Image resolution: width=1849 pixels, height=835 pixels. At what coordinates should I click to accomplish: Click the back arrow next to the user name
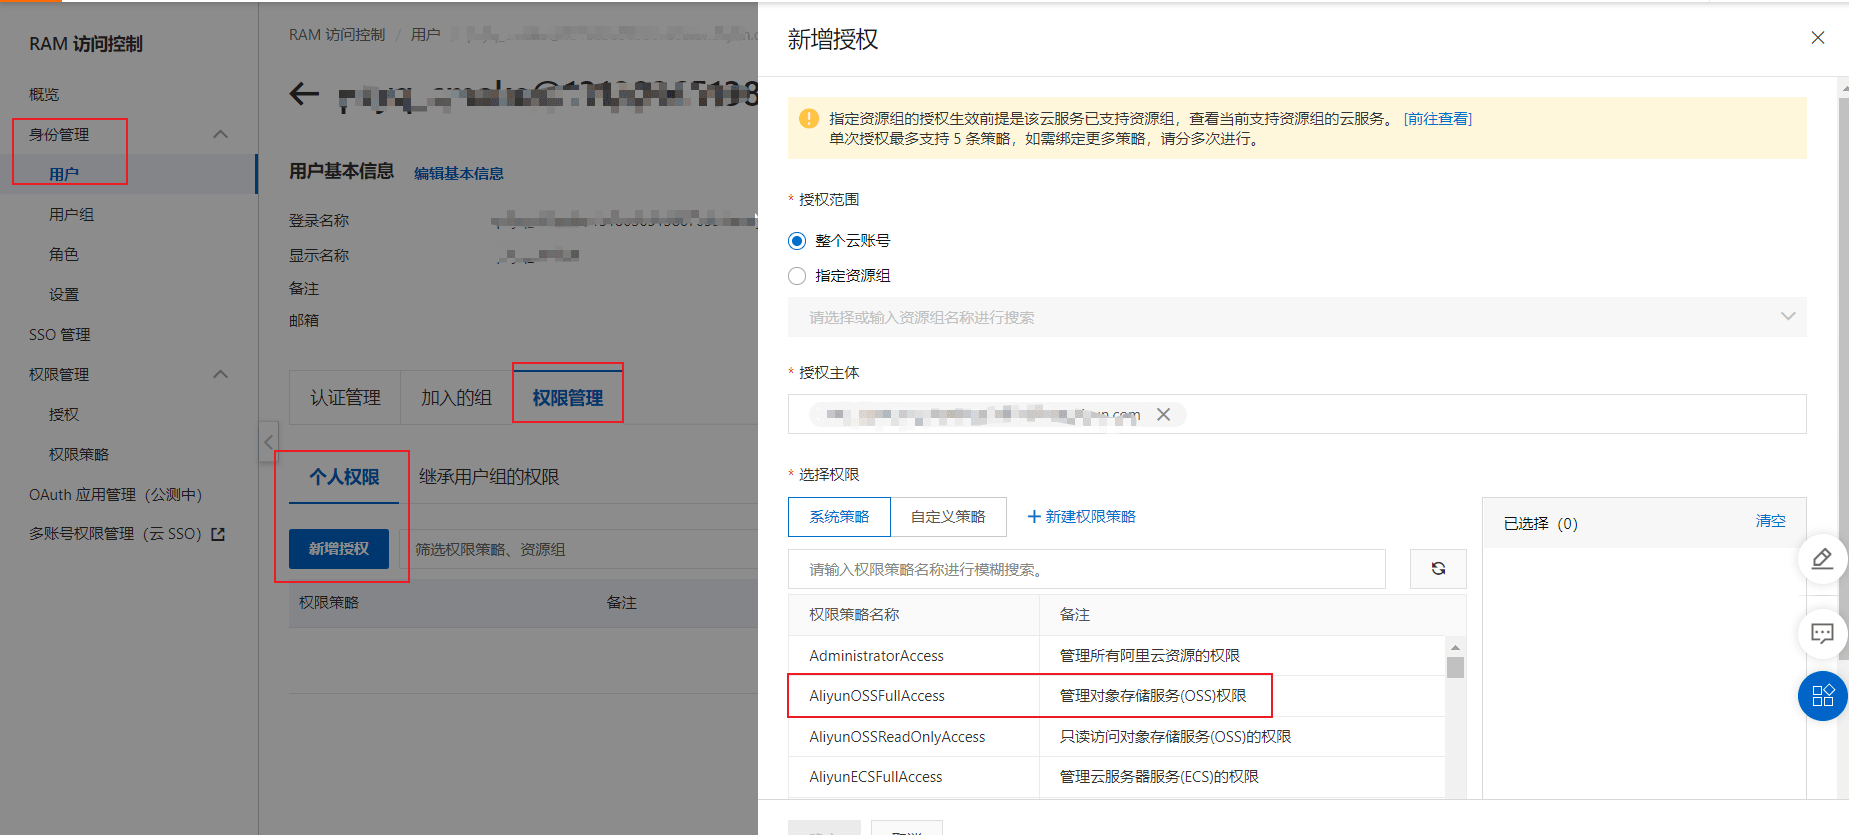point(304,95)
